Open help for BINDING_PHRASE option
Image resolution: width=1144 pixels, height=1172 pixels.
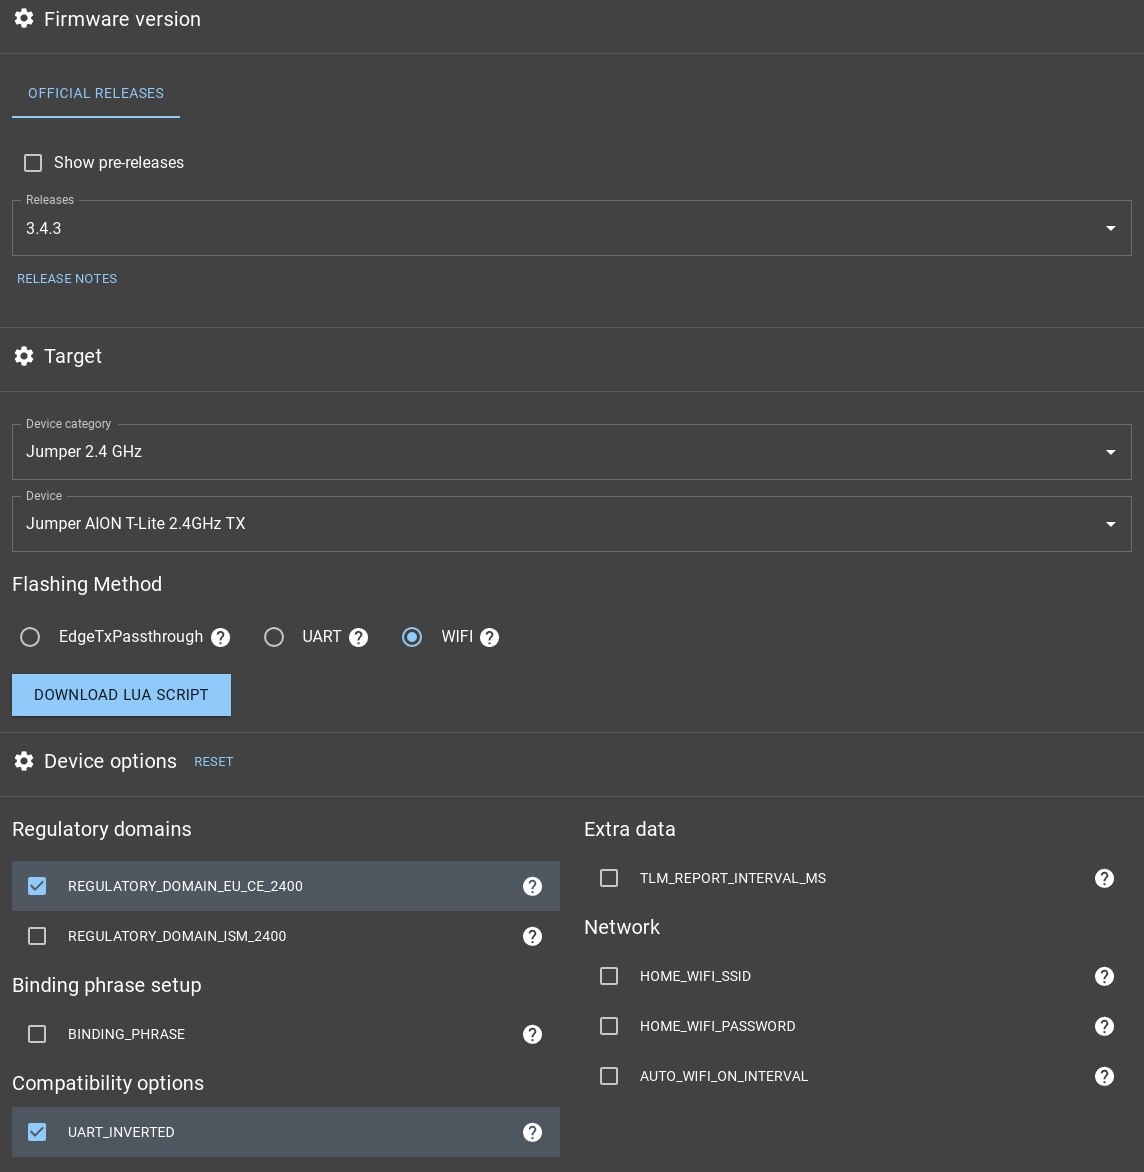click(x=532, y=1034)
